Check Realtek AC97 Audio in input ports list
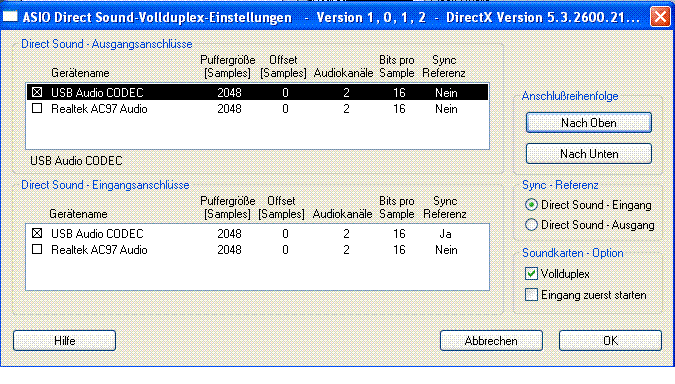 pyautogui.click(x=37, y=249)
